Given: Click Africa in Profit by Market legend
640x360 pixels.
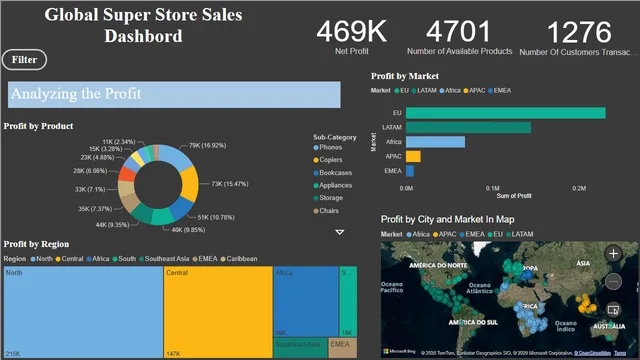Looking at the screenshot, I should tap(450, 91).
